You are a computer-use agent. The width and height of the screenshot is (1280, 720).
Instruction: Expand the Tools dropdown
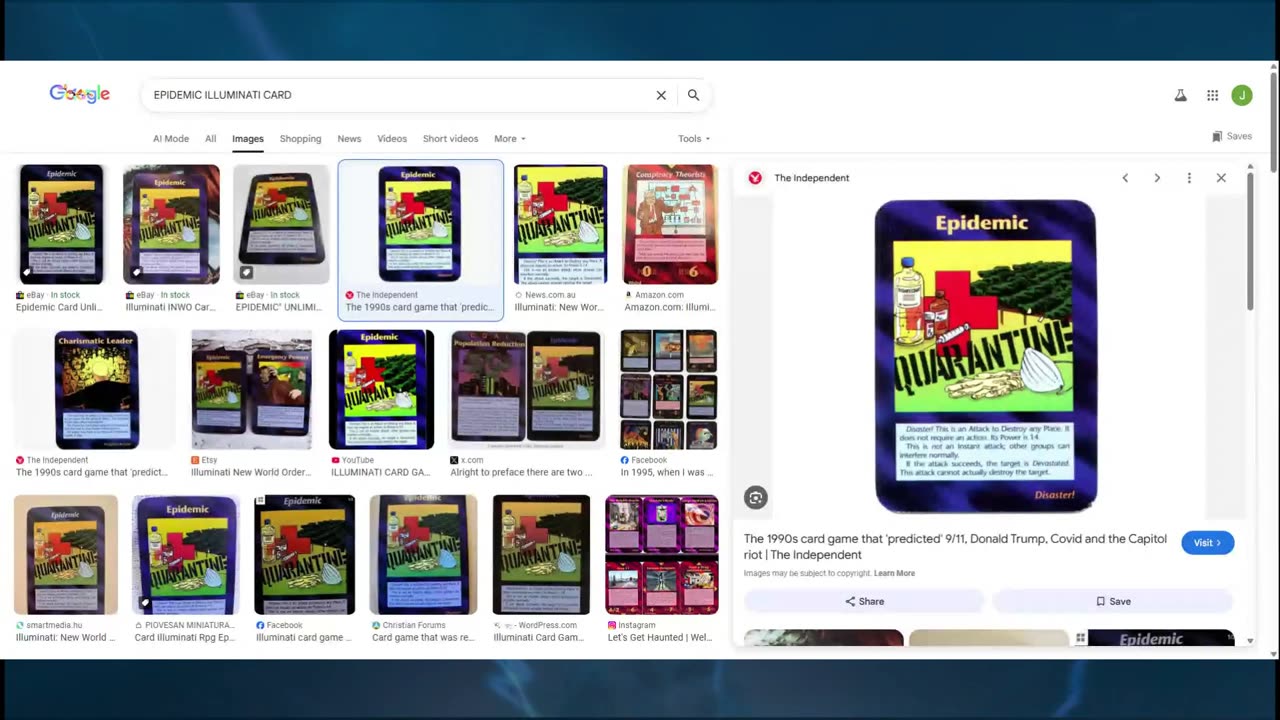(694, 139)
